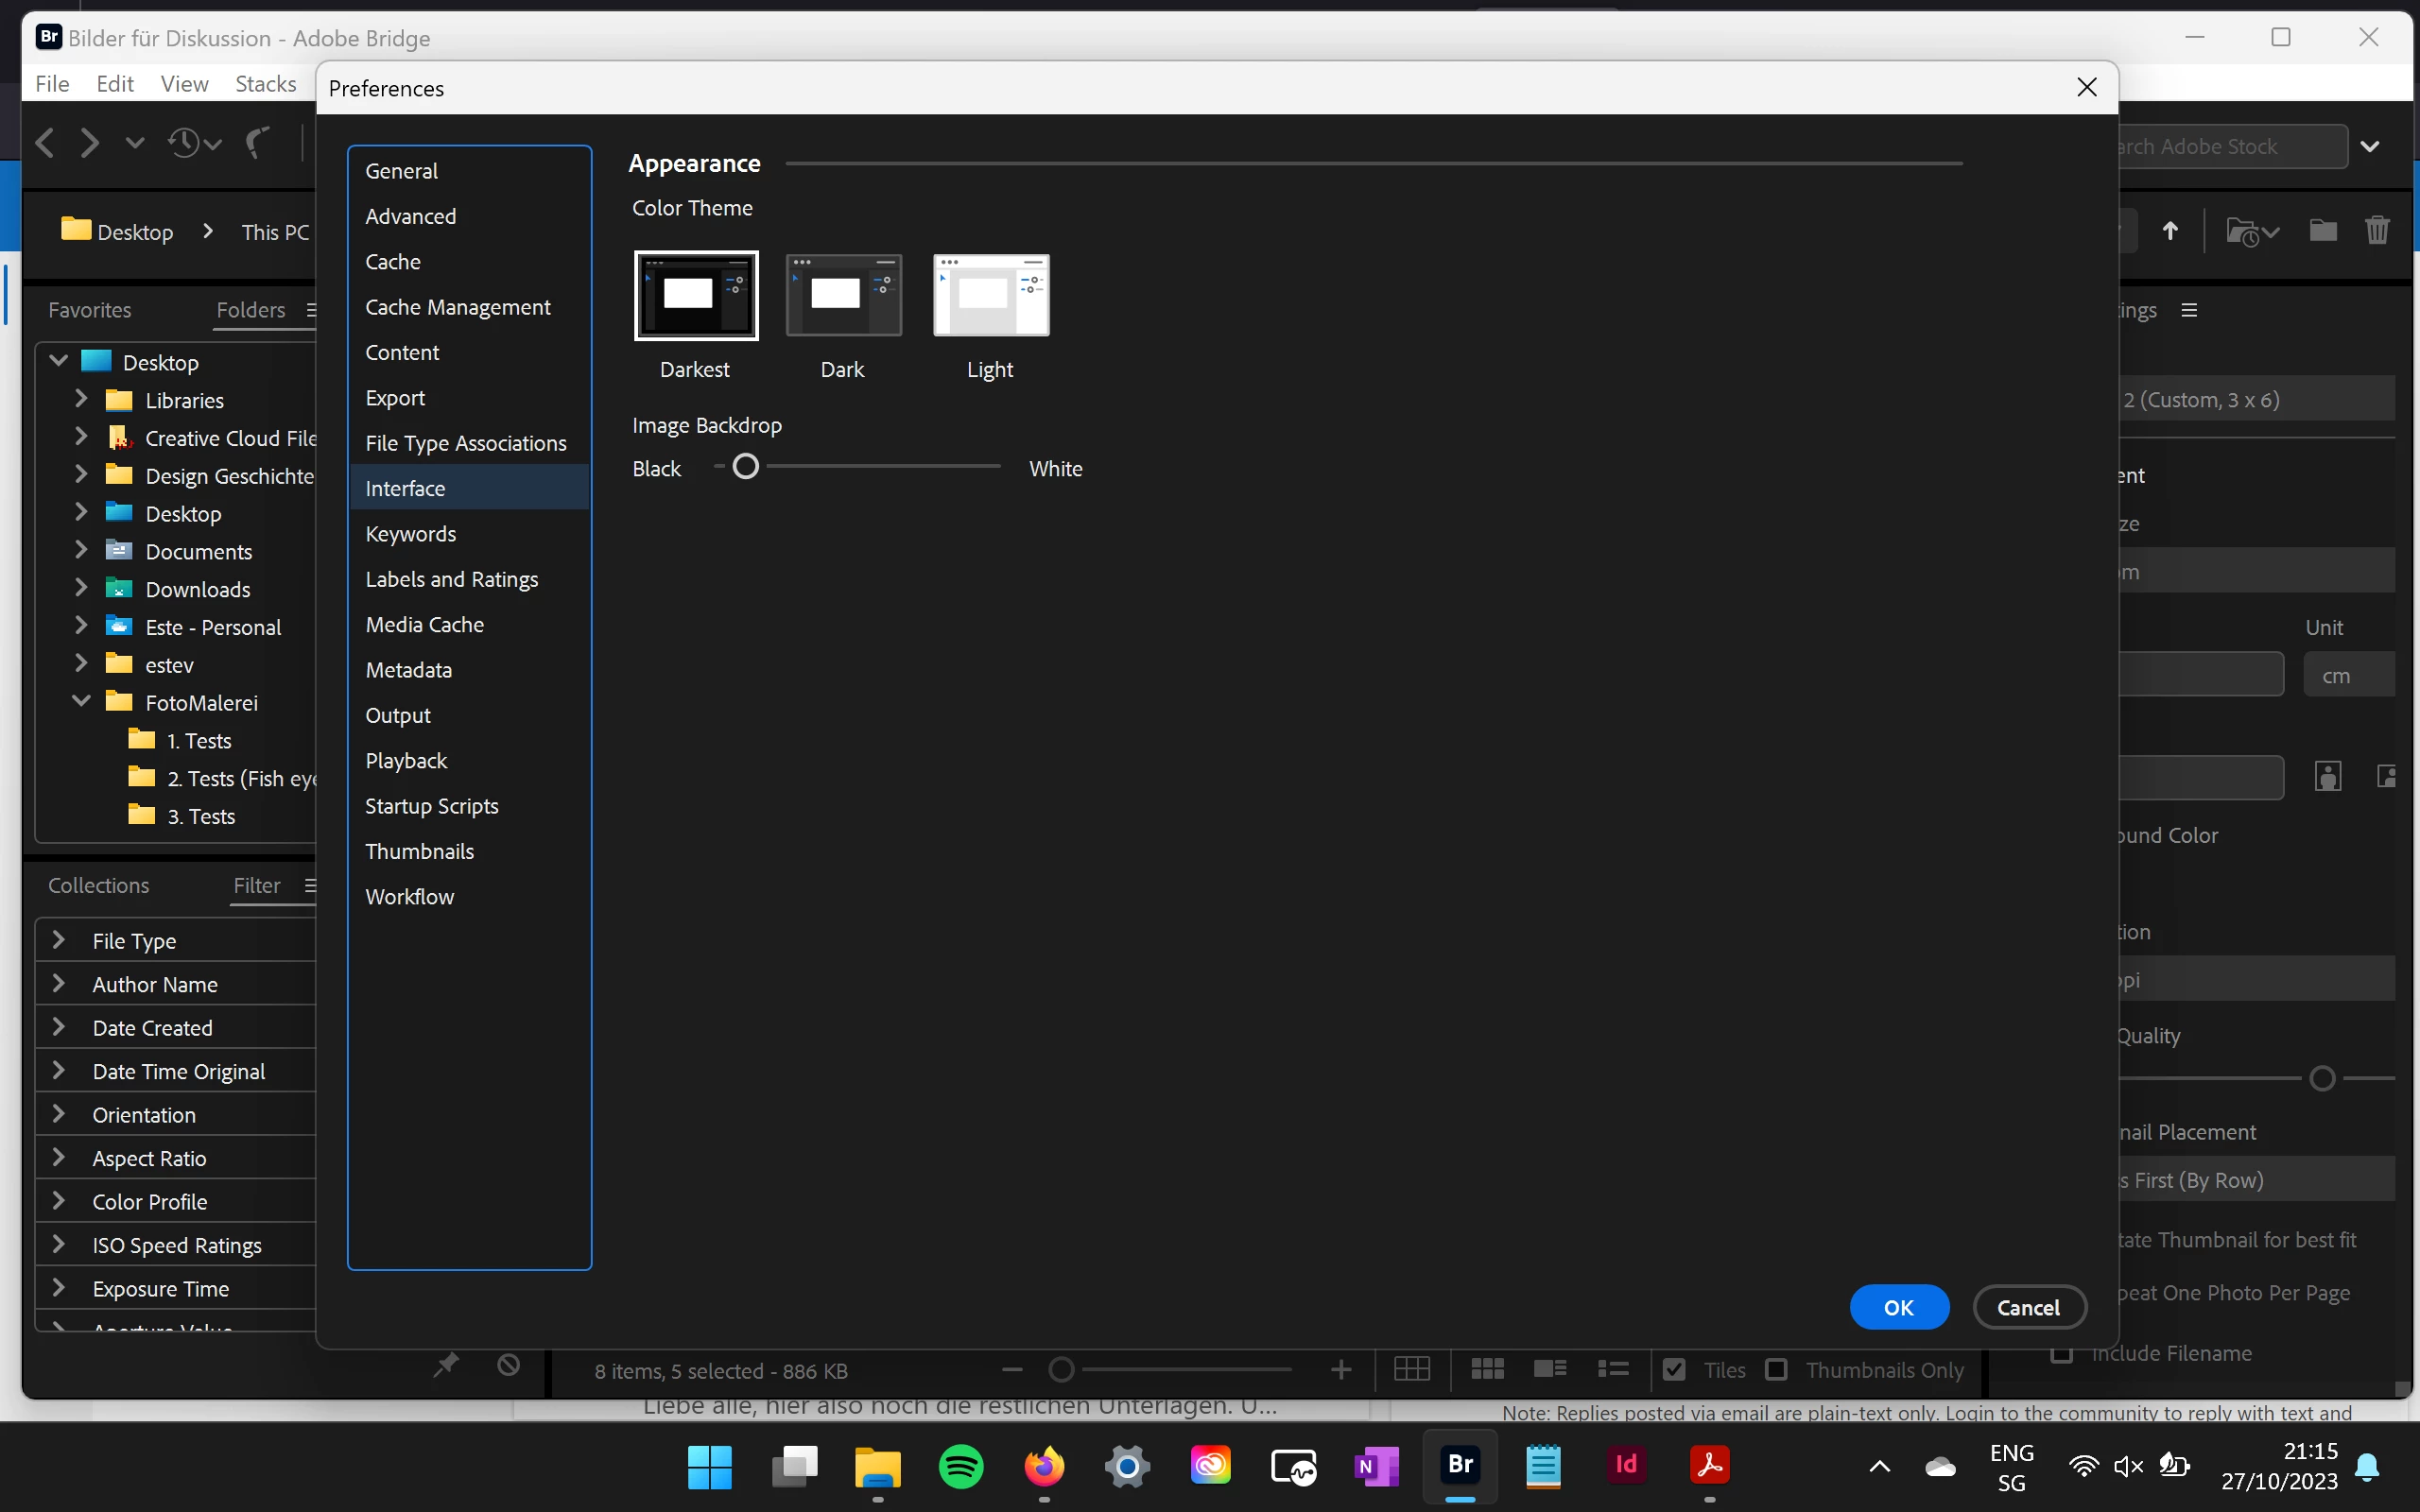Click the Image Backdrop slider handle
2420x1512 pixels.
click(x=745, y=467)
